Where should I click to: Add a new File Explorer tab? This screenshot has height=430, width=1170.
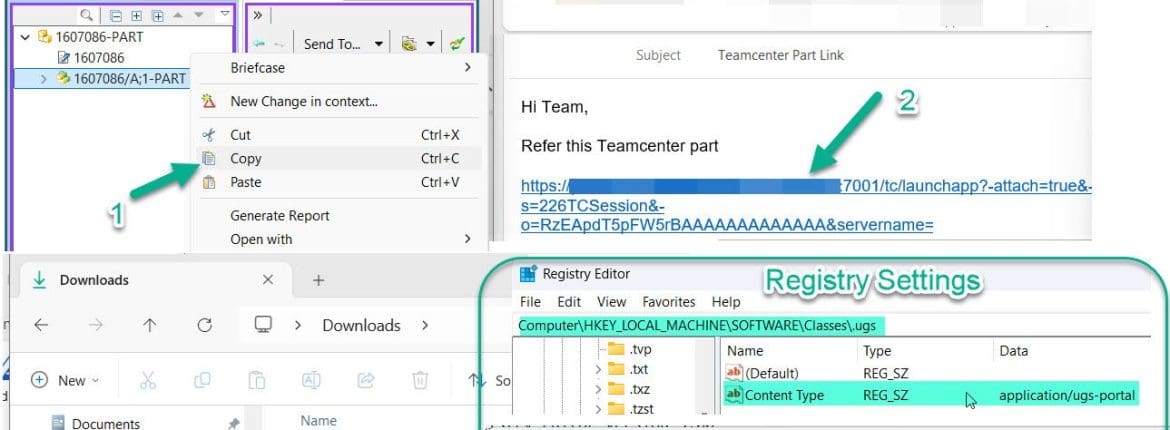click(318, 280)
